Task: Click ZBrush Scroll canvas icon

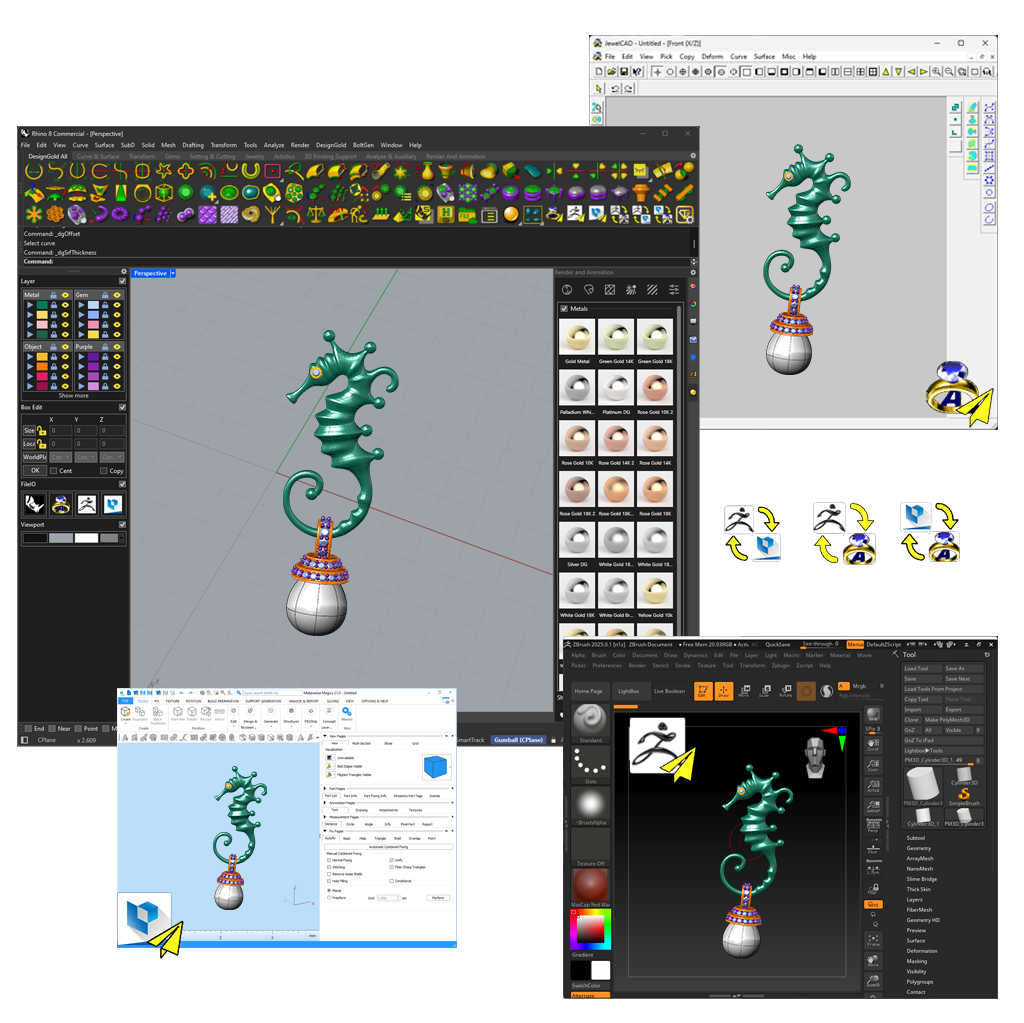Action: (872, 743)
